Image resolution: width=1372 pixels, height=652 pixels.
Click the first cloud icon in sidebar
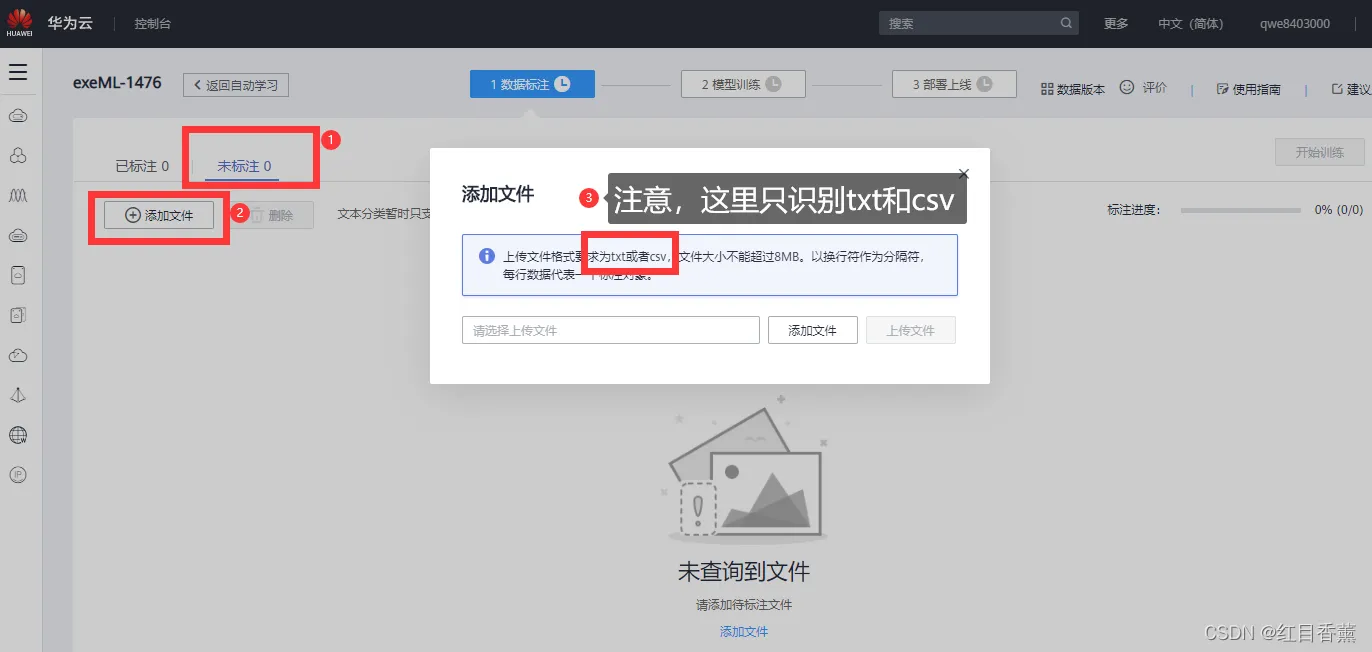(18, 116)
